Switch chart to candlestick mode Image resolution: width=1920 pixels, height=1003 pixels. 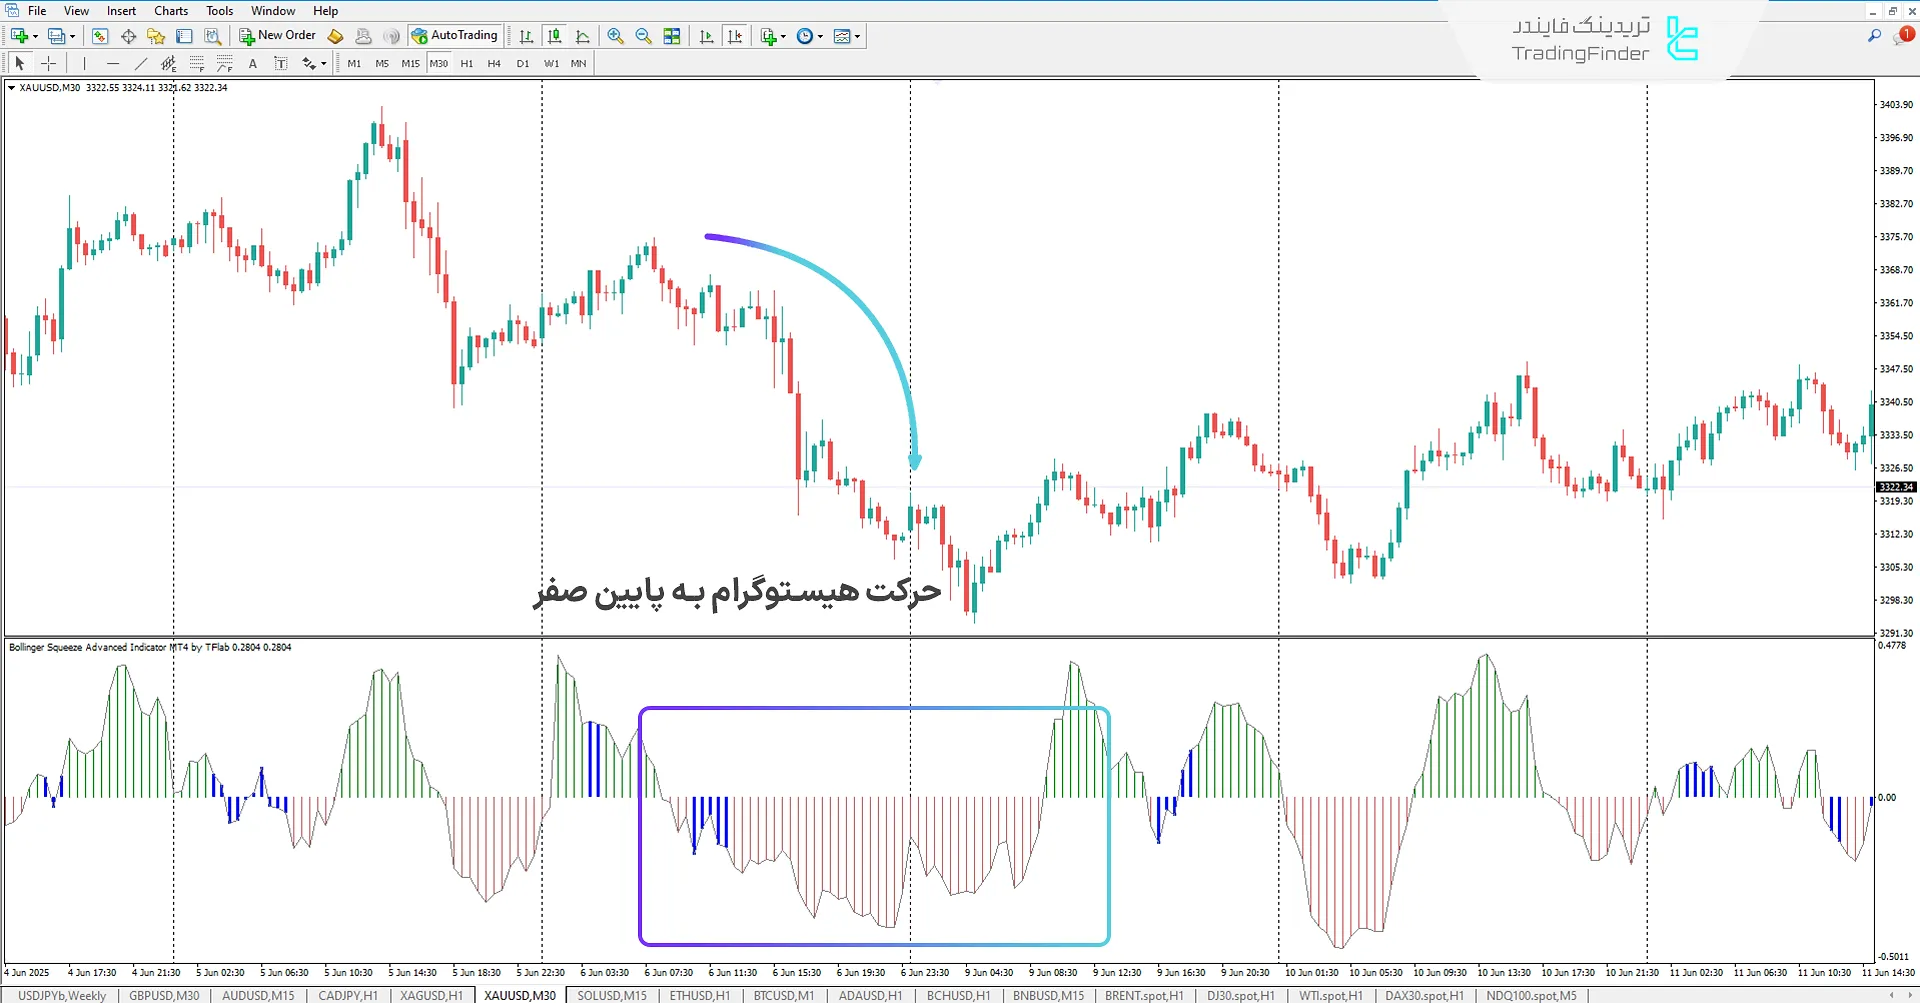(554, 36)
